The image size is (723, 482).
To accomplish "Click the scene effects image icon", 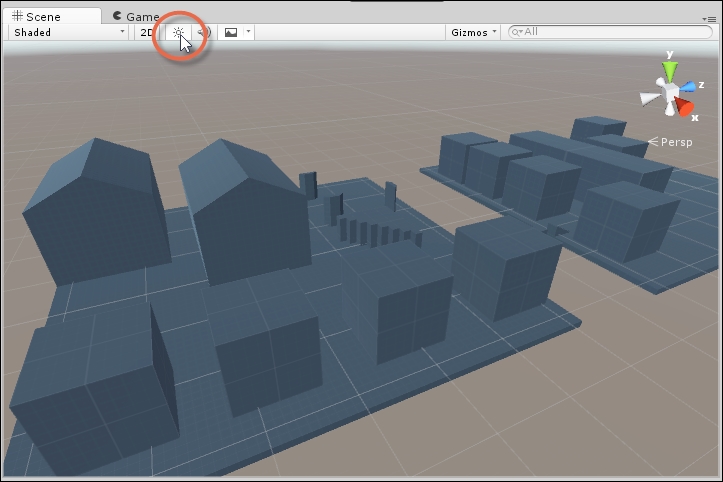I will pyautogui.click(x=231, y=32).
